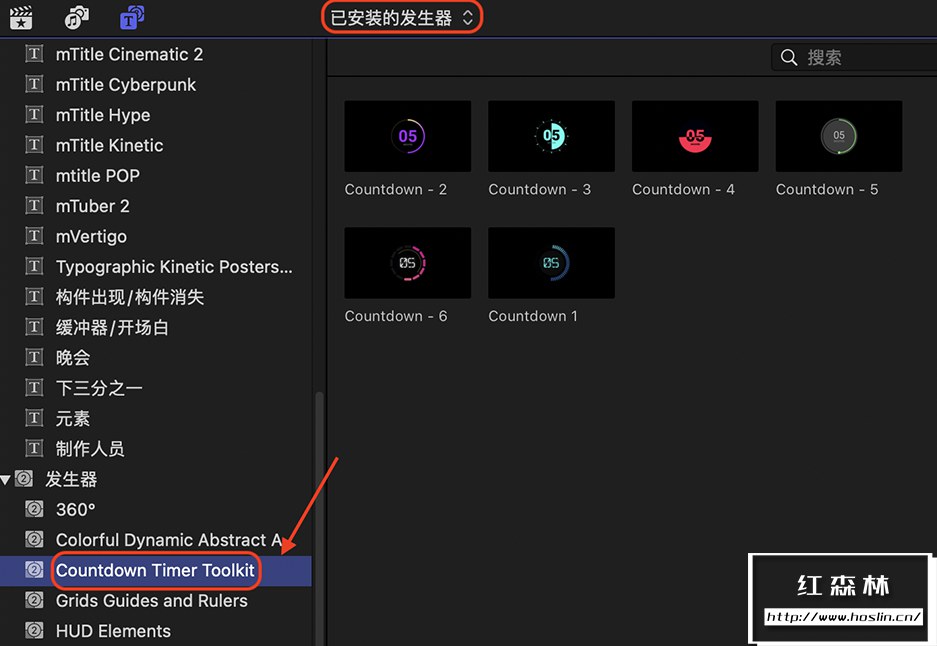Click title icon beside 晚会
937x646 pixels.
34,358
